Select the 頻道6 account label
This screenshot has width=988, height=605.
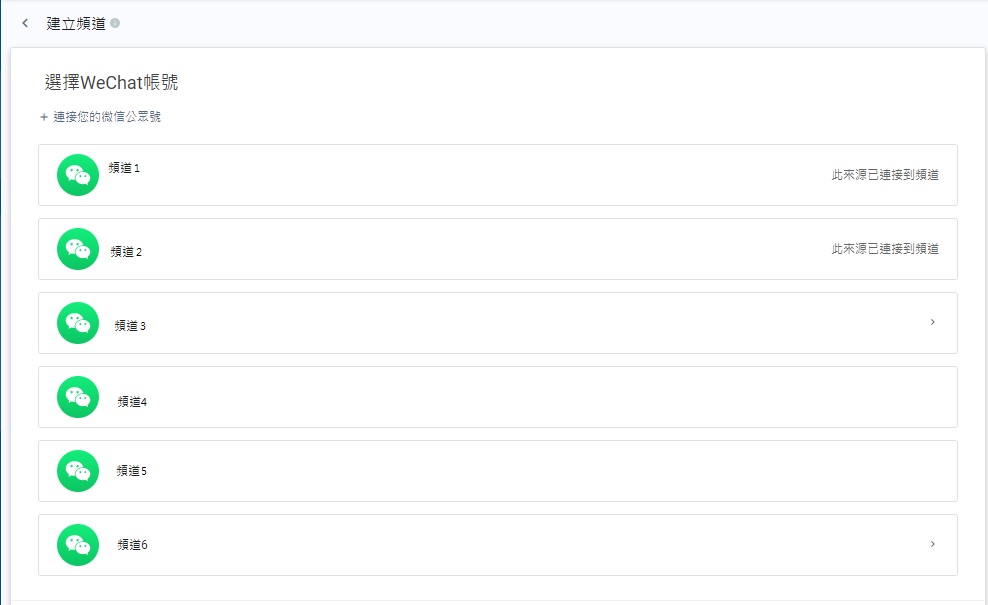tap(133, 545)
